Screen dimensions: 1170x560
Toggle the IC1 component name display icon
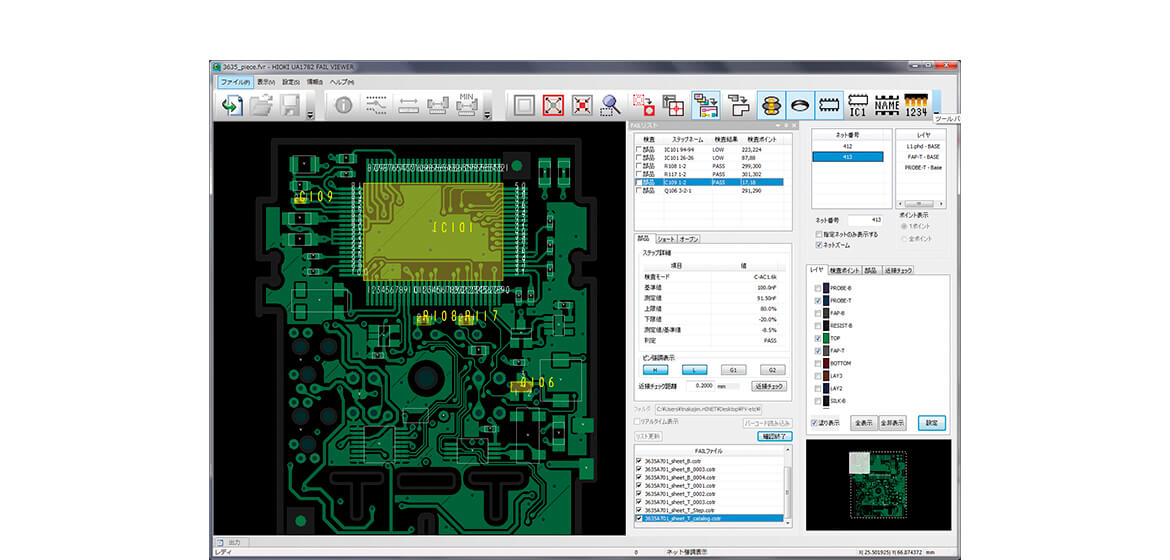pos(858,105)
